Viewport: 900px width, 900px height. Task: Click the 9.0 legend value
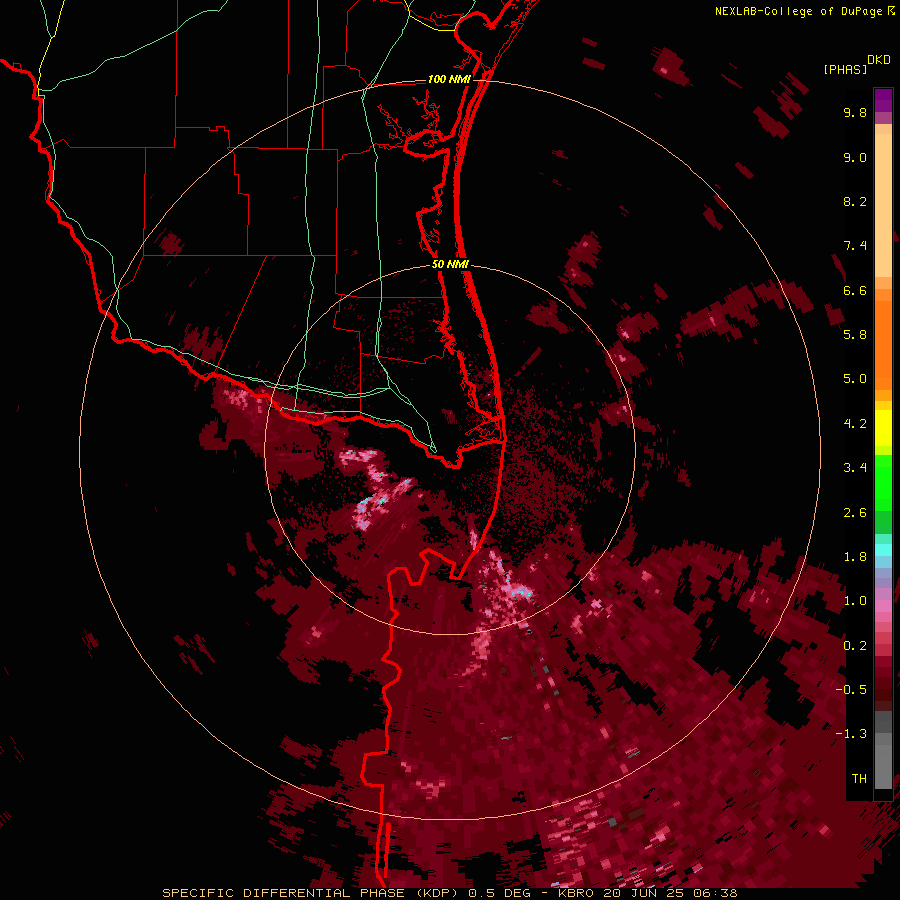[x=855, y=157]
